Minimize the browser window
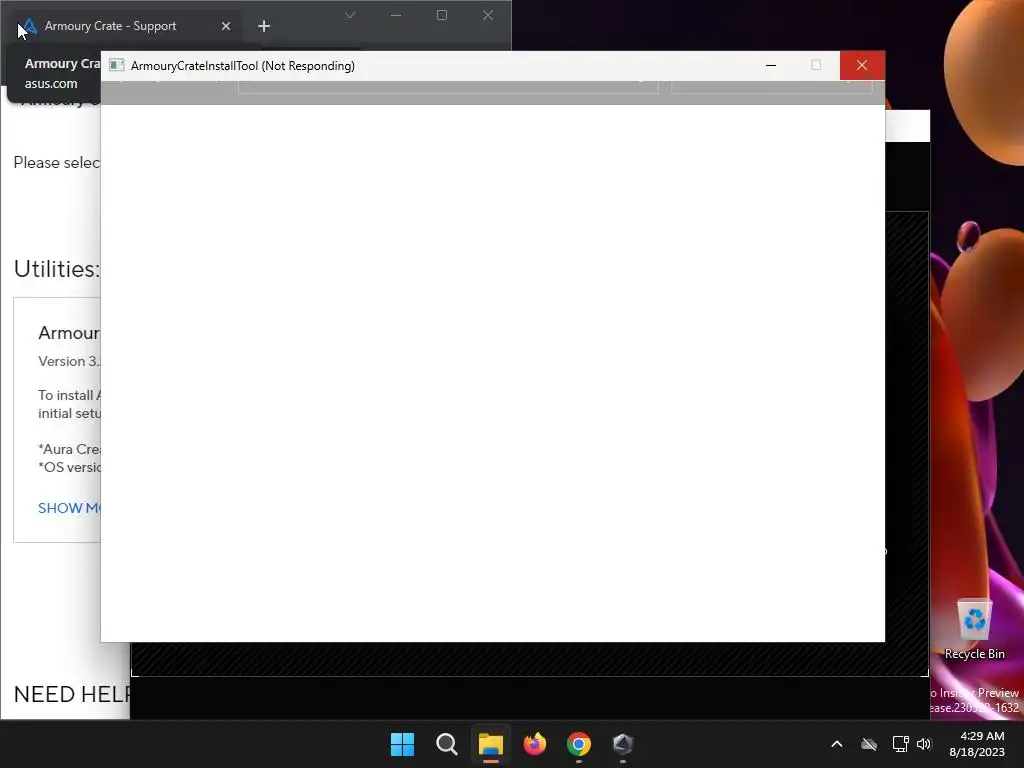Image resolution: width=1024 pixels, height=768 pixels. (x=396, y=15)
